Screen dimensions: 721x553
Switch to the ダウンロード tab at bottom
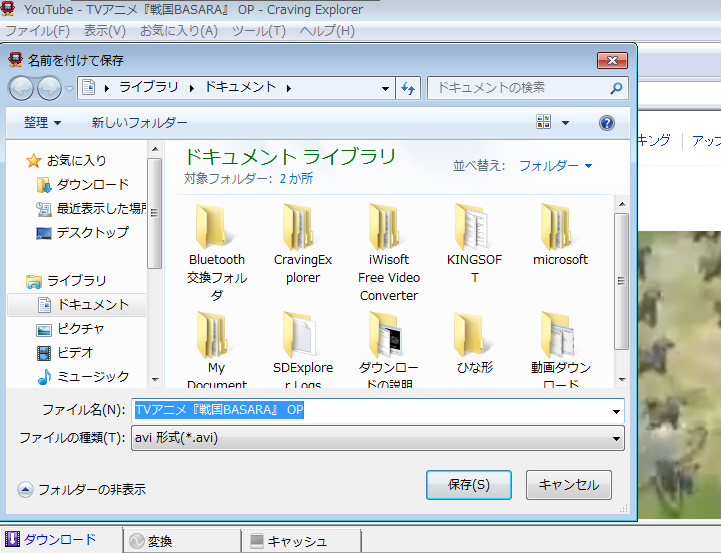(61, 540)
